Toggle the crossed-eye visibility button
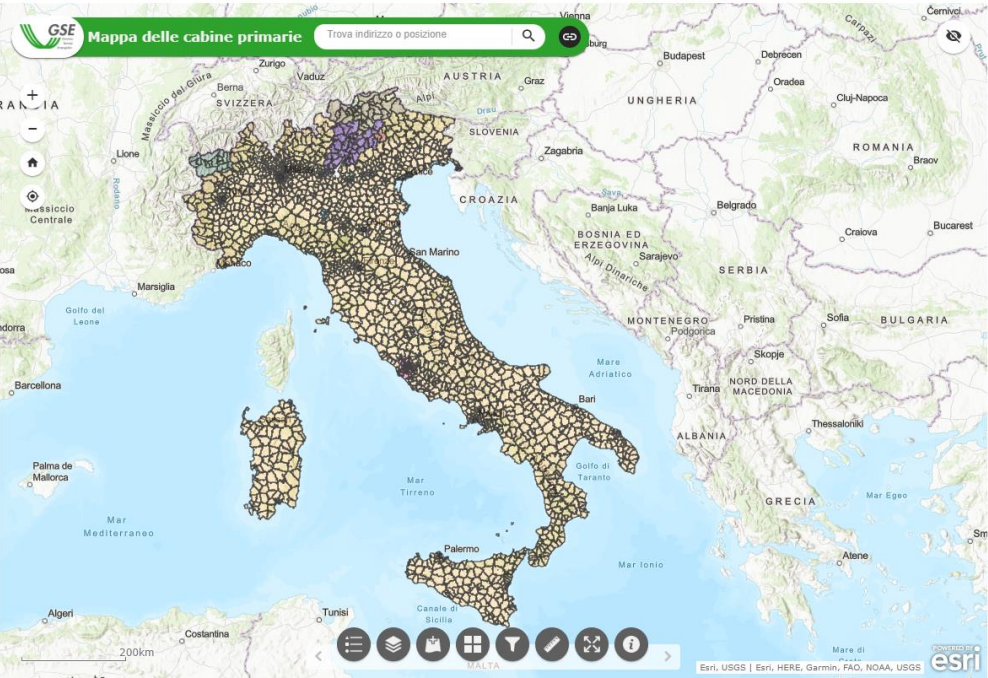The width and height of the screenshot is (988, 678). (953, 37)
